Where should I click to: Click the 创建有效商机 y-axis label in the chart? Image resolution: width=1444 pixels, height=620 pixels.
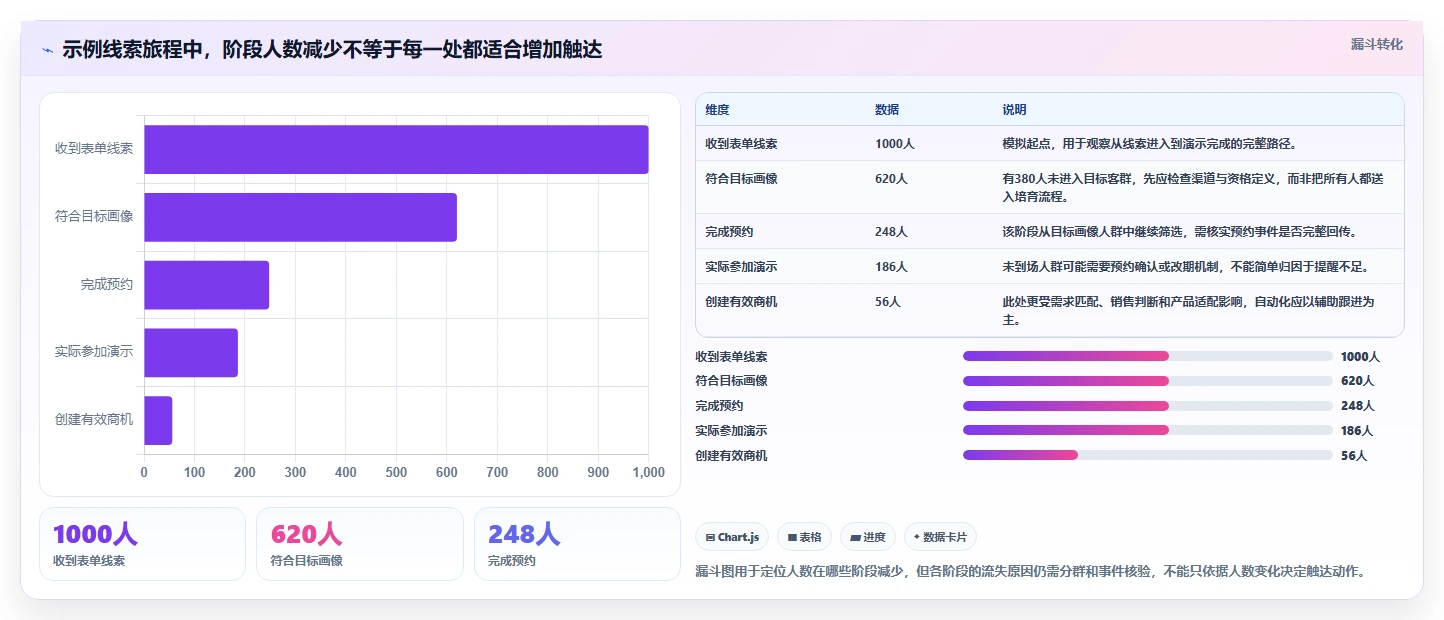tap(94, 420)
